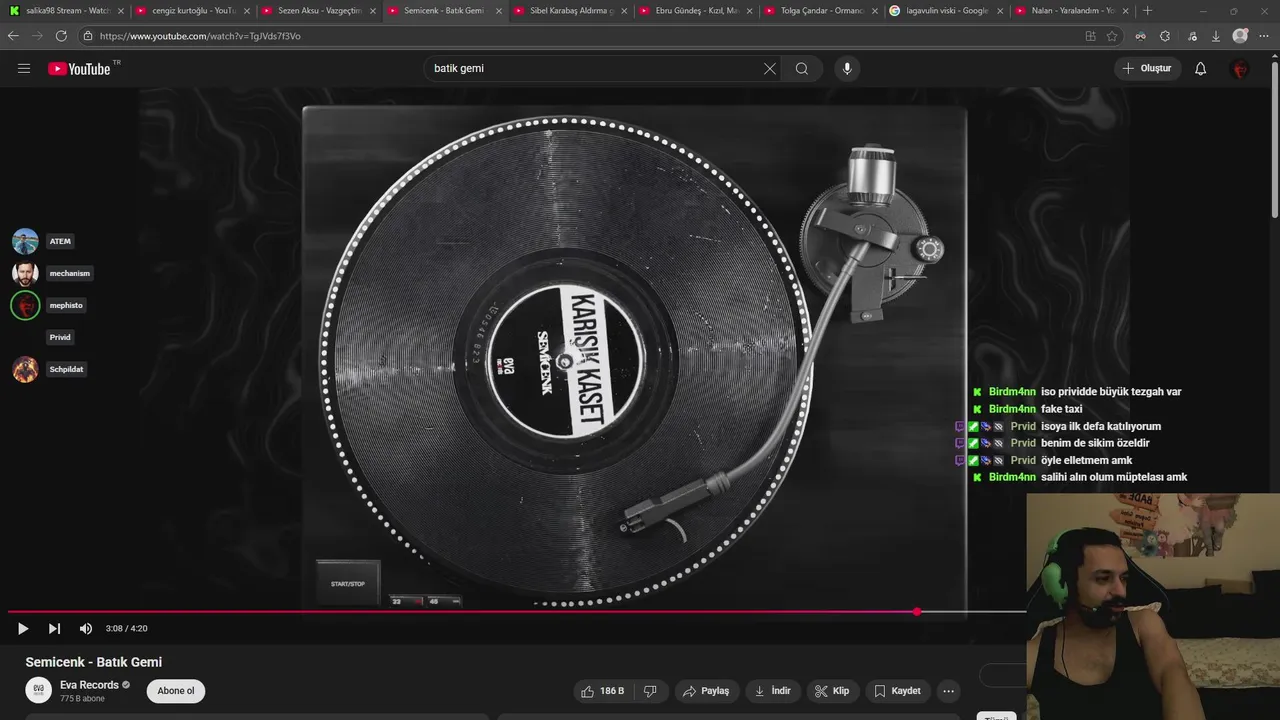Go back with the browser back arrow
This screenshot has height=720, width=1280.
click(x=13, y=36)
